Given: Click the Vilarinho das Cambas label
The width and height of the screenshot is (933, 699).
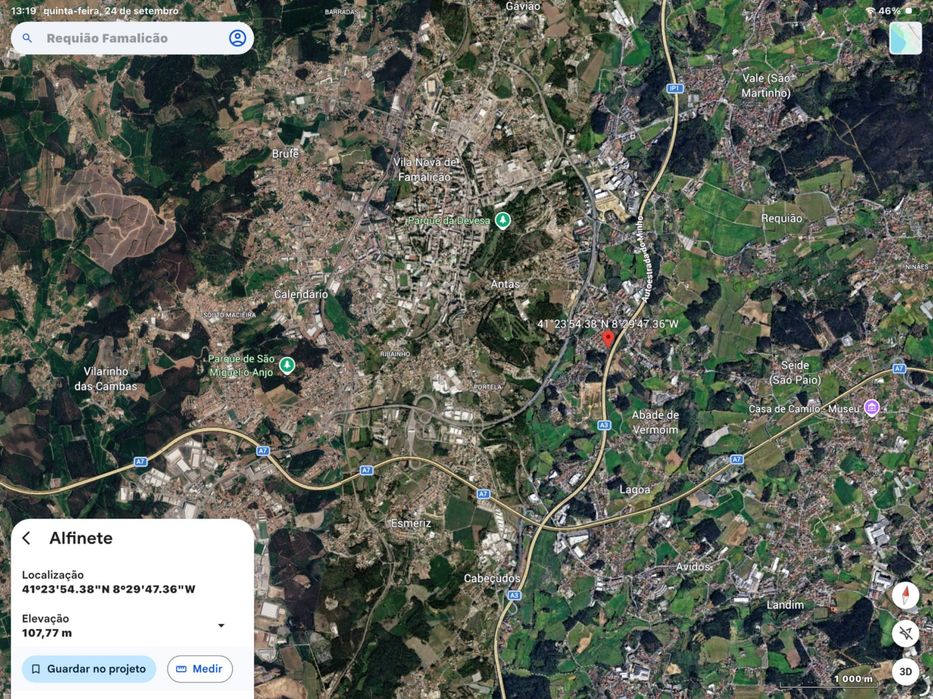Looking at the screenshot, I should click(x=105, y=378).
